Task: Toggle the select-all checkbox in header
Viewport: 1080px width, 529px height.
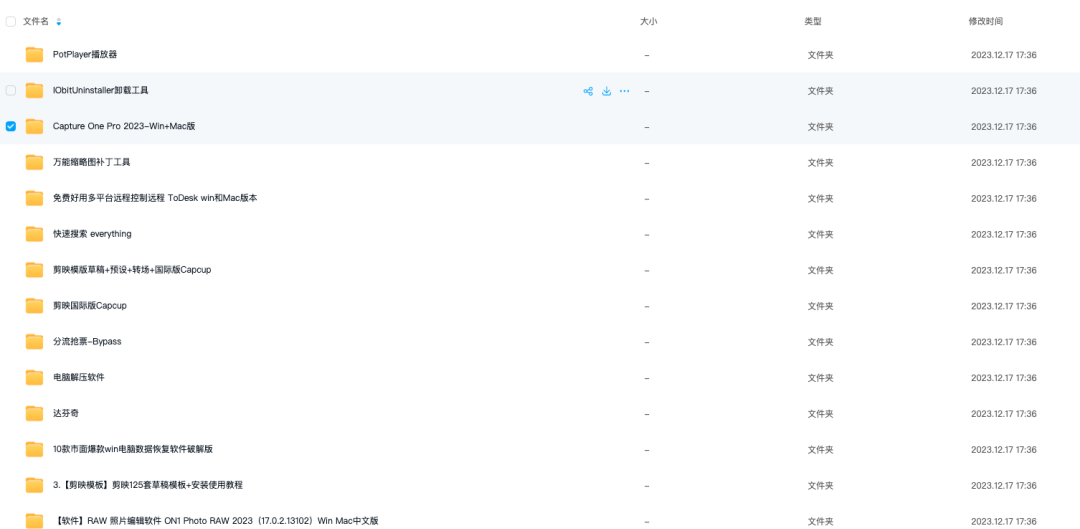Action: (11, 21)
